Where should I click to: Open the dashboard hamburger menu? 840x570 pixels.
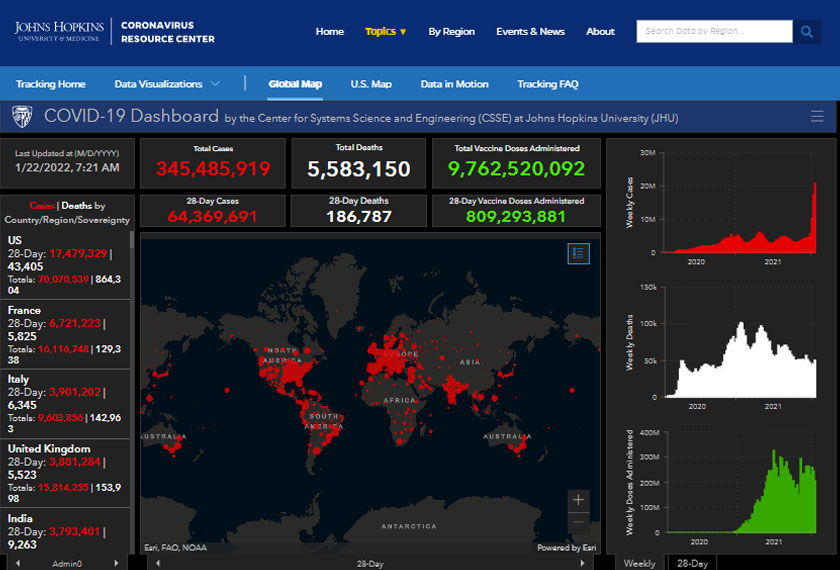pyautogui.click(x=817, y=117)
